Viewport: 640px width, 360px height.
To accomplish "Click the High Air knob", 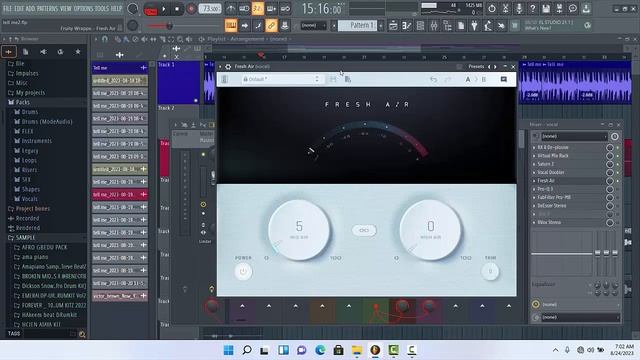I will pyautogui.click(x=431, y=230).
